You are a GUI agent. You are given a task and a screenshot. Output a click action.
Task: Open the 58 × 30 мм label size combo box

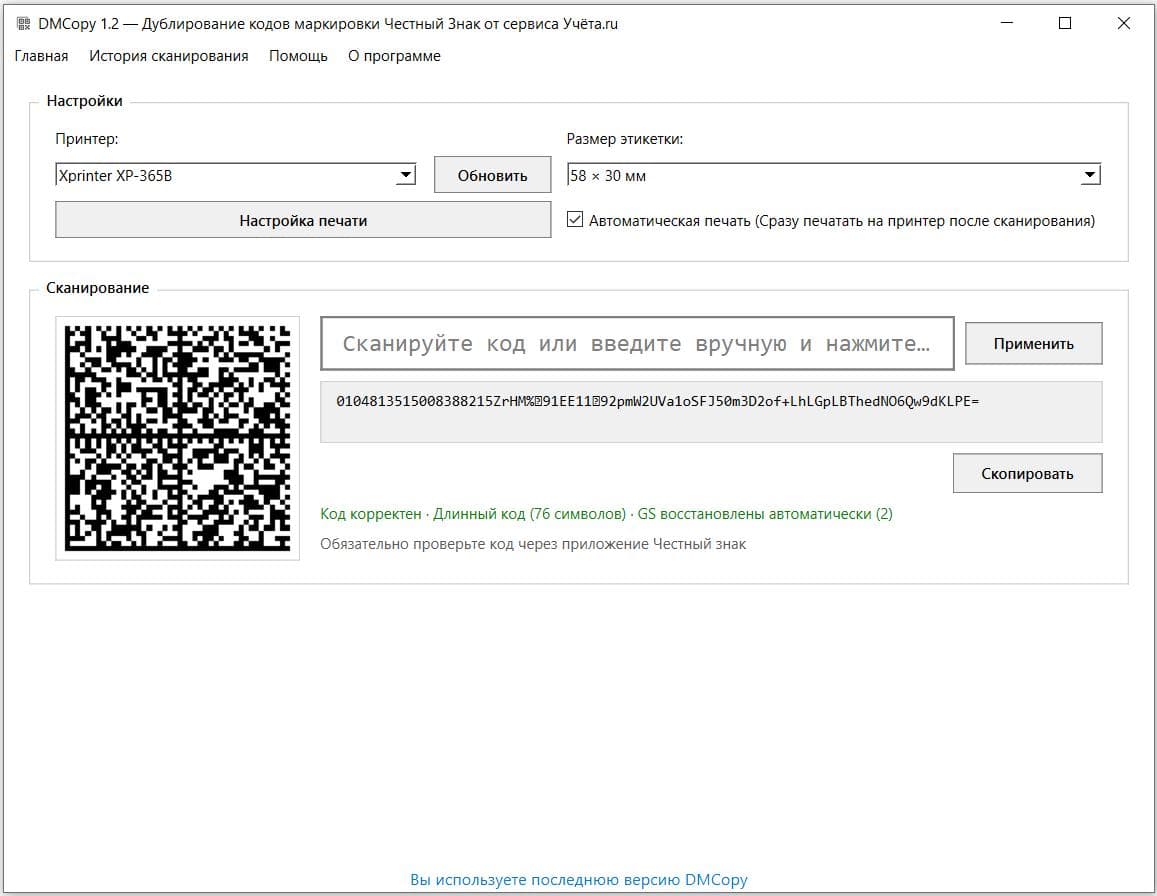(x=834, y=176)
